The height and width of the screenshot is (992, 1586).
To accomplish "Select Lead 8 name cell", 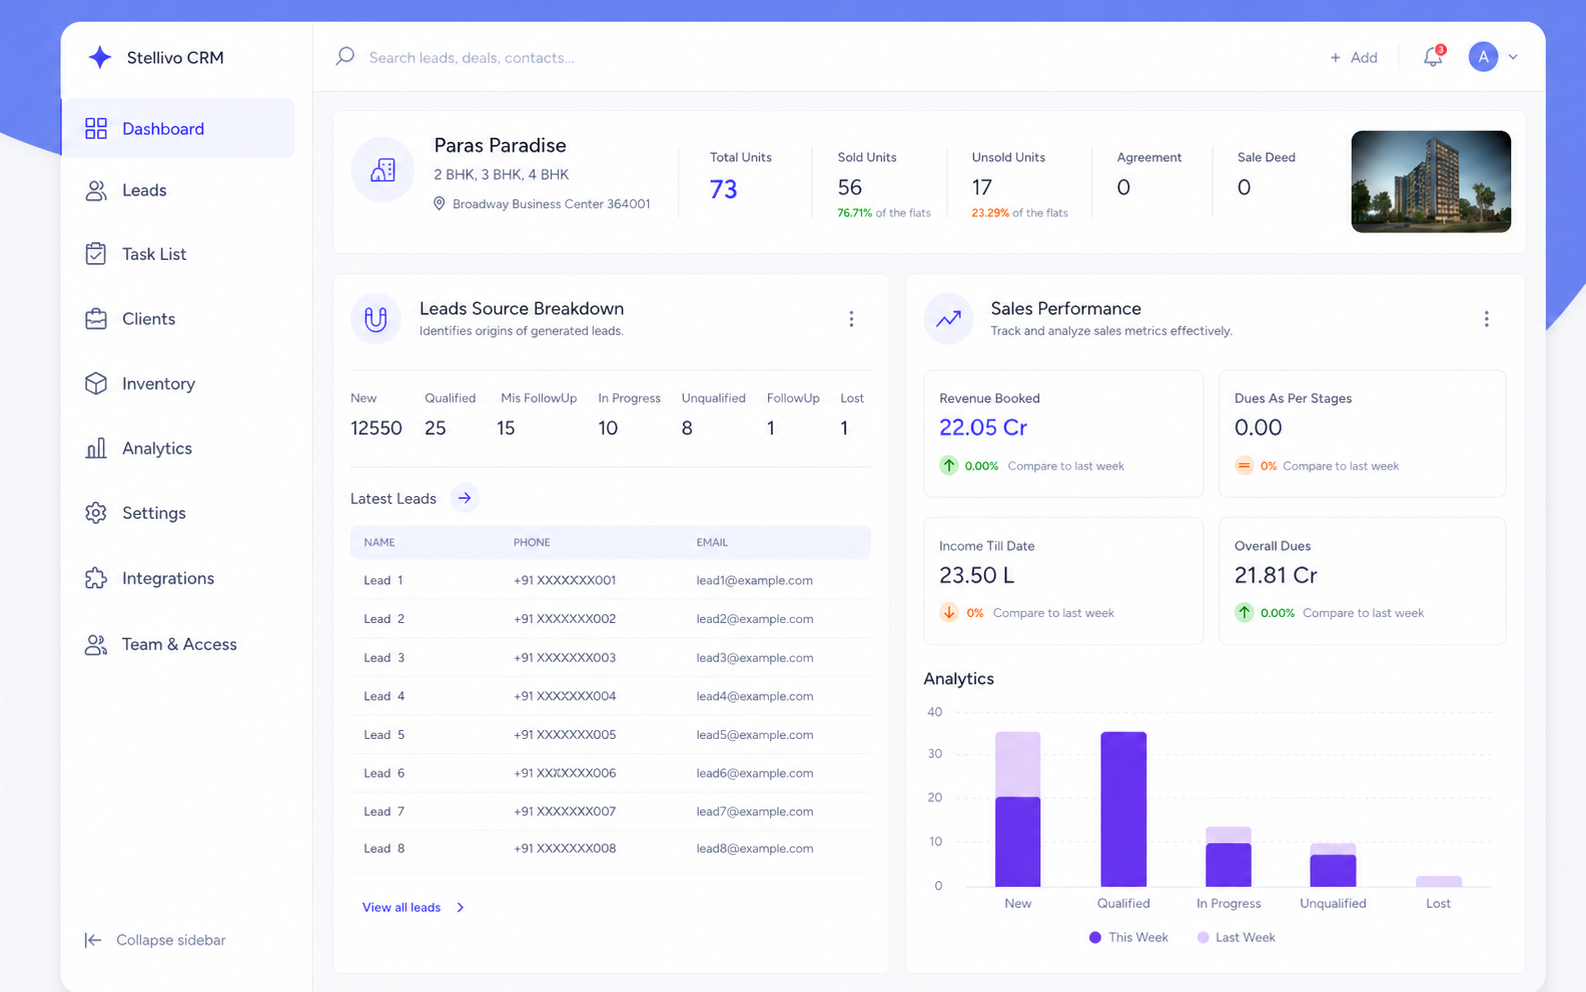I will tap(384, 849).
